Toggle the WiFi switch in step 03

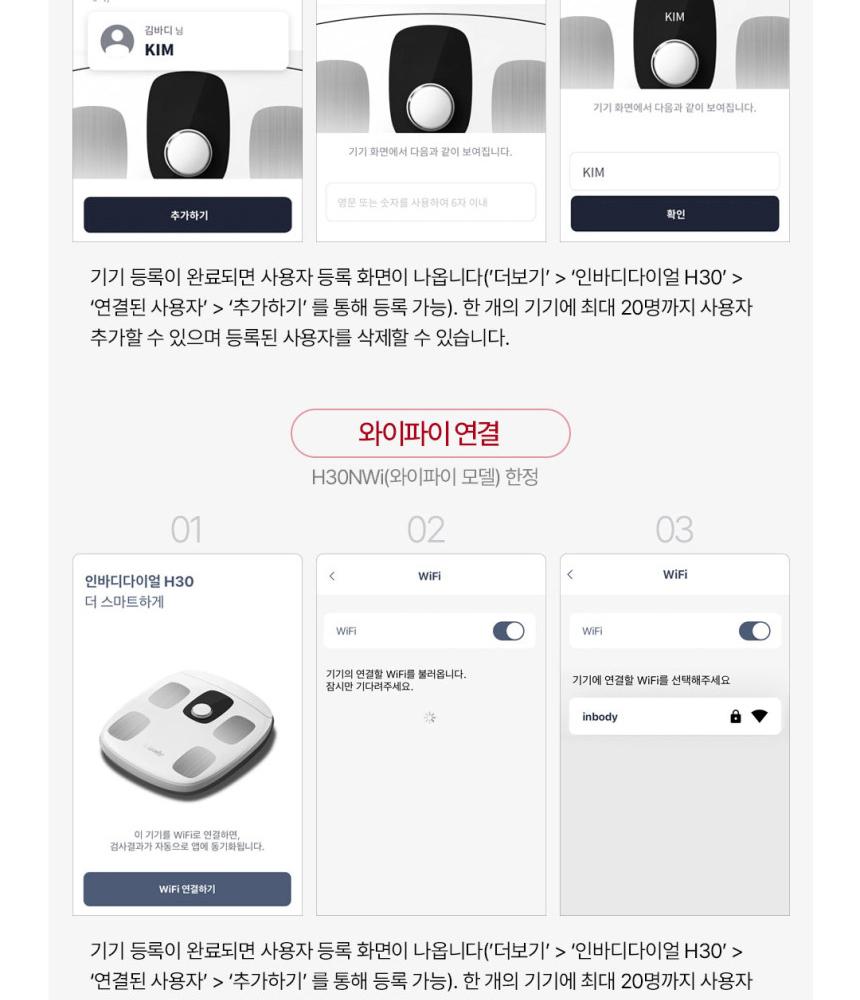click(754, 631)
